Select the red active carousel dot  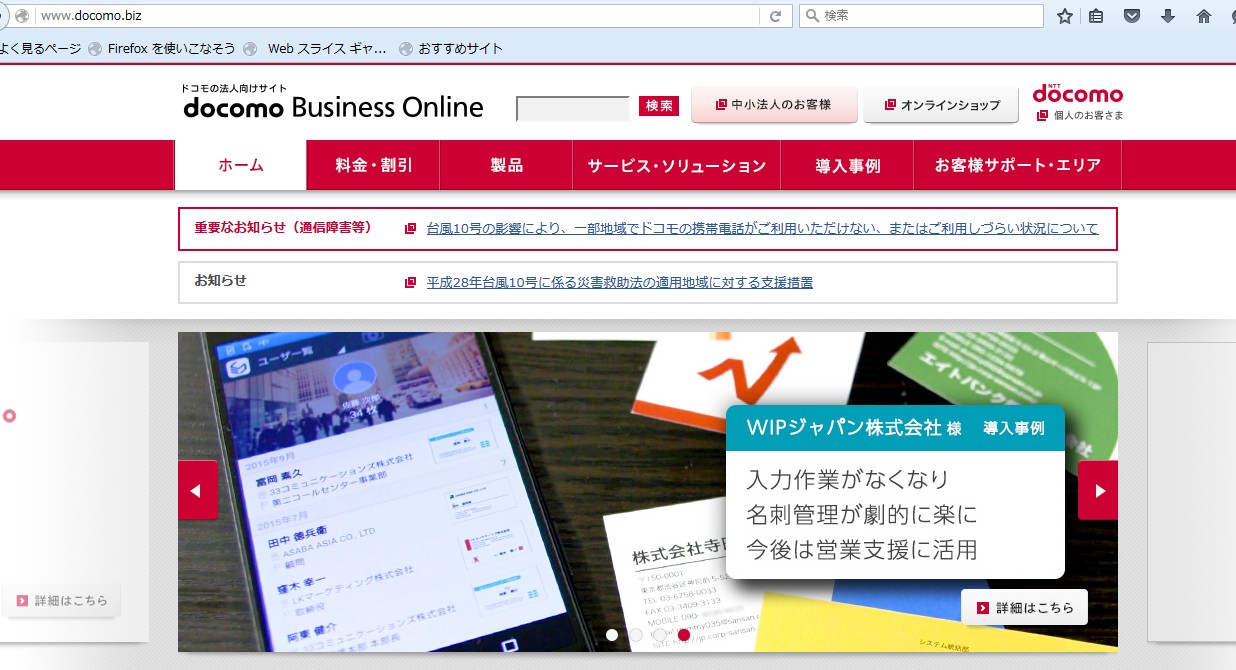(684, 634)
